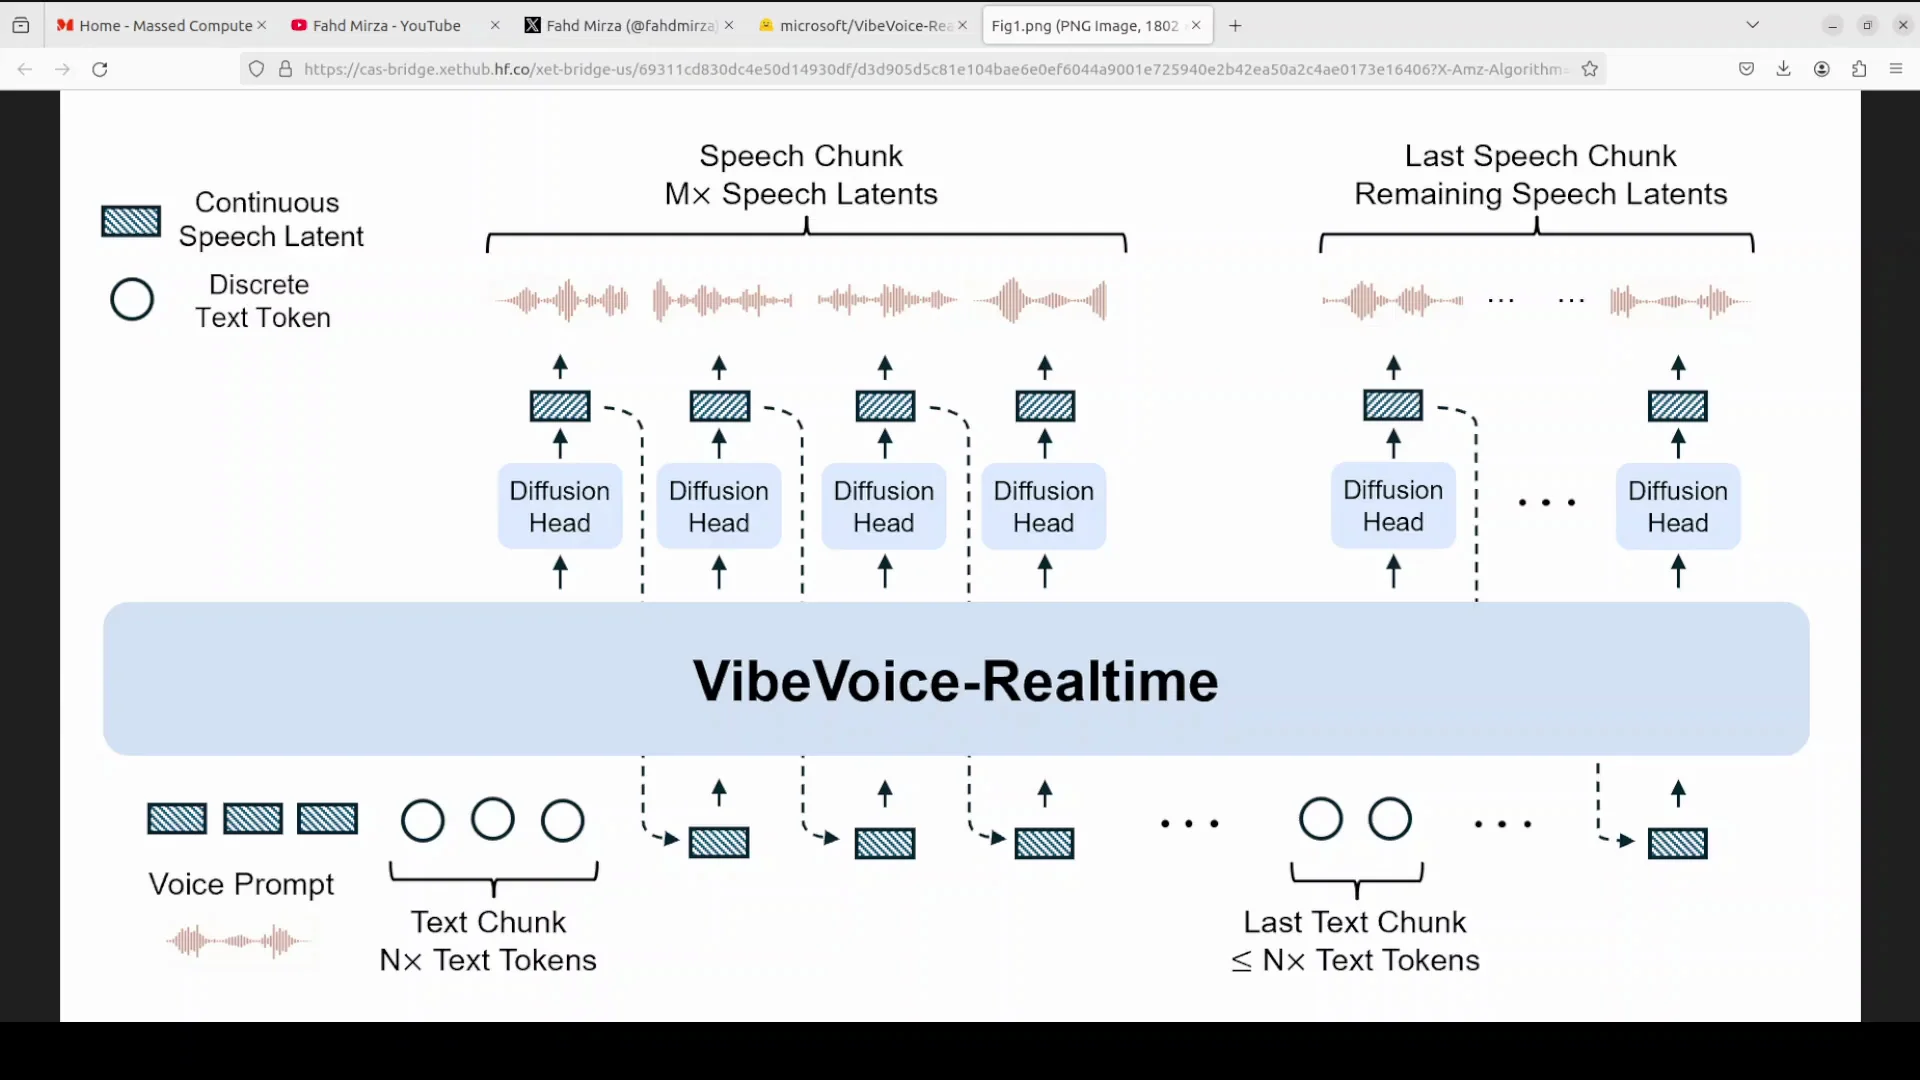Go back to the previous page
The width and height of the screenshot is (1920, 1080).
coord(25,69)
